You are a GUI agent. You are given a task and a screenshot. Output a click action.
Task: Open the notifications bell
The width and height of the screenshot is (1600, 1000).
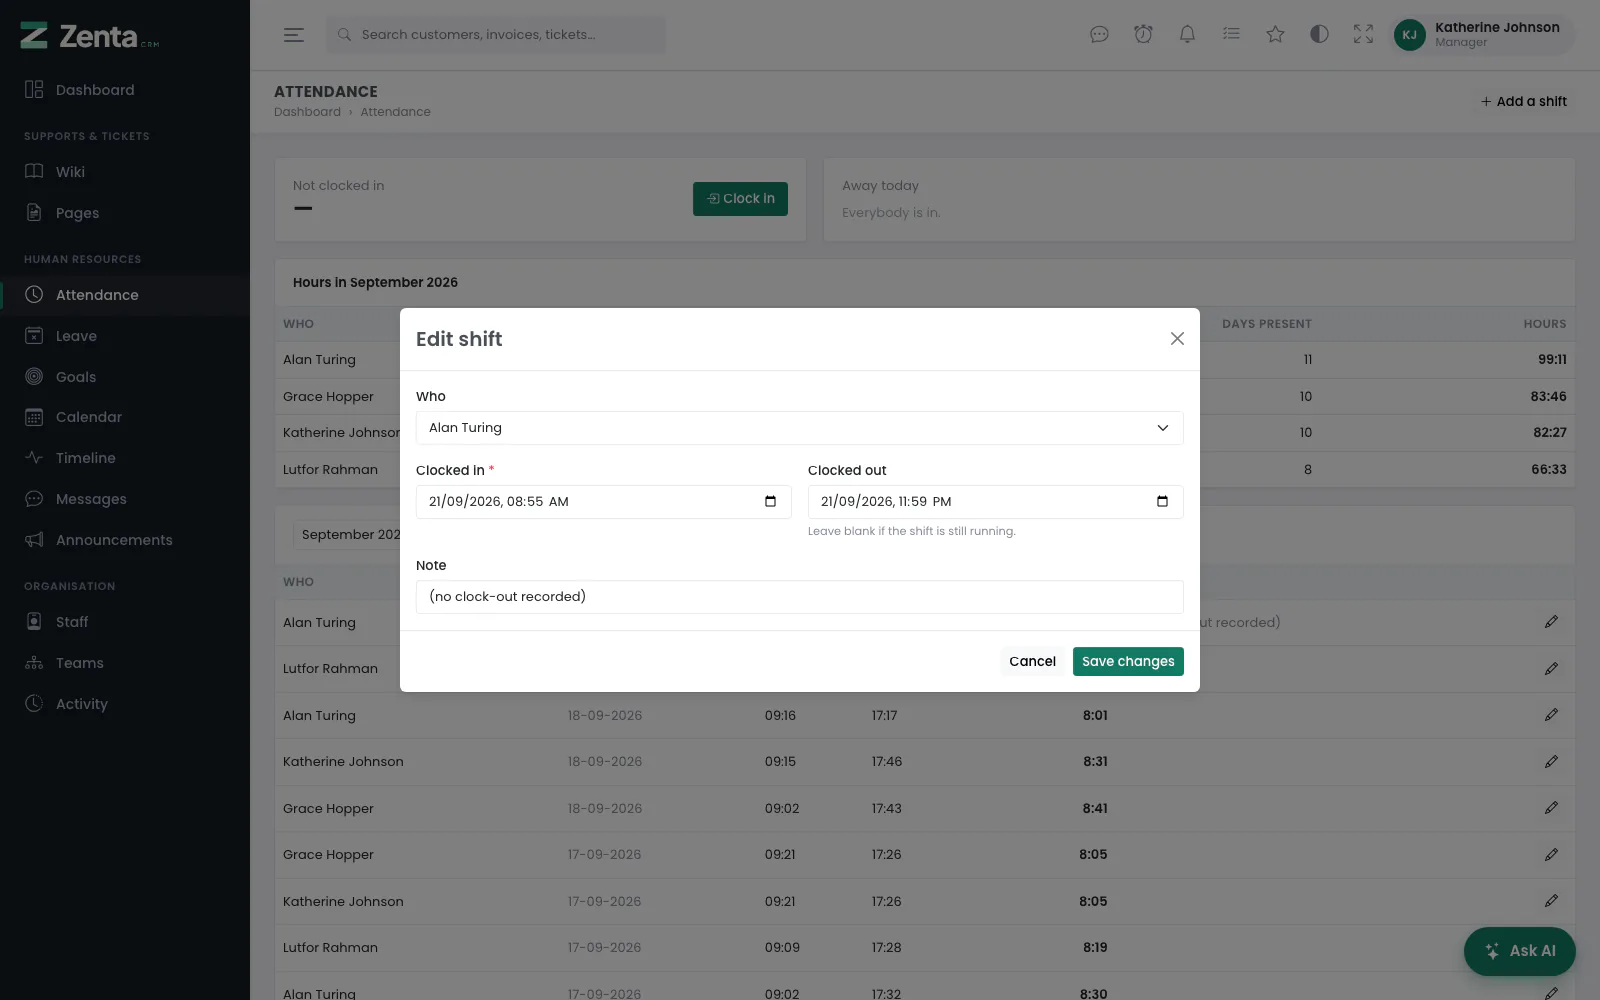[1187, 35]
